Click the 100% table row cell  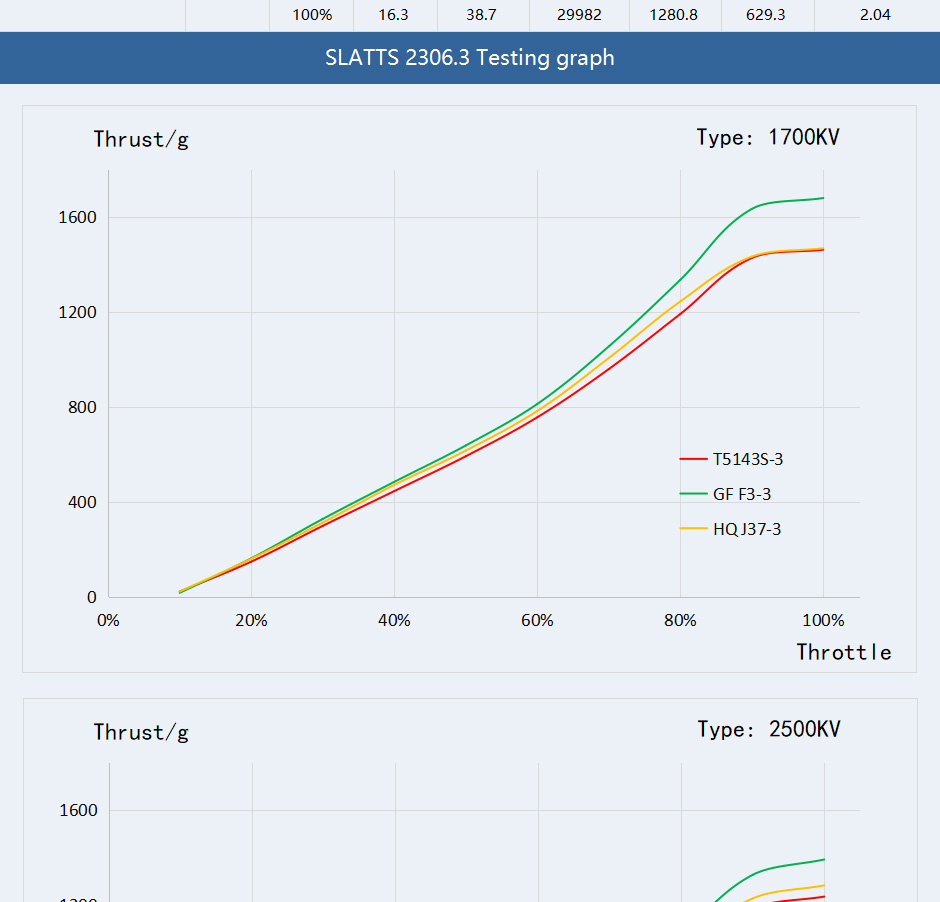click(312, 15)
